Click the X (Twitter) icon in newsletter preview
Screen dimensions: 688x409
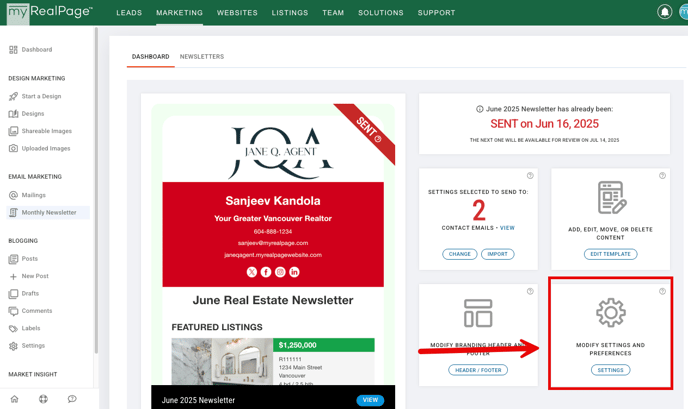click(x=251, y=272)
